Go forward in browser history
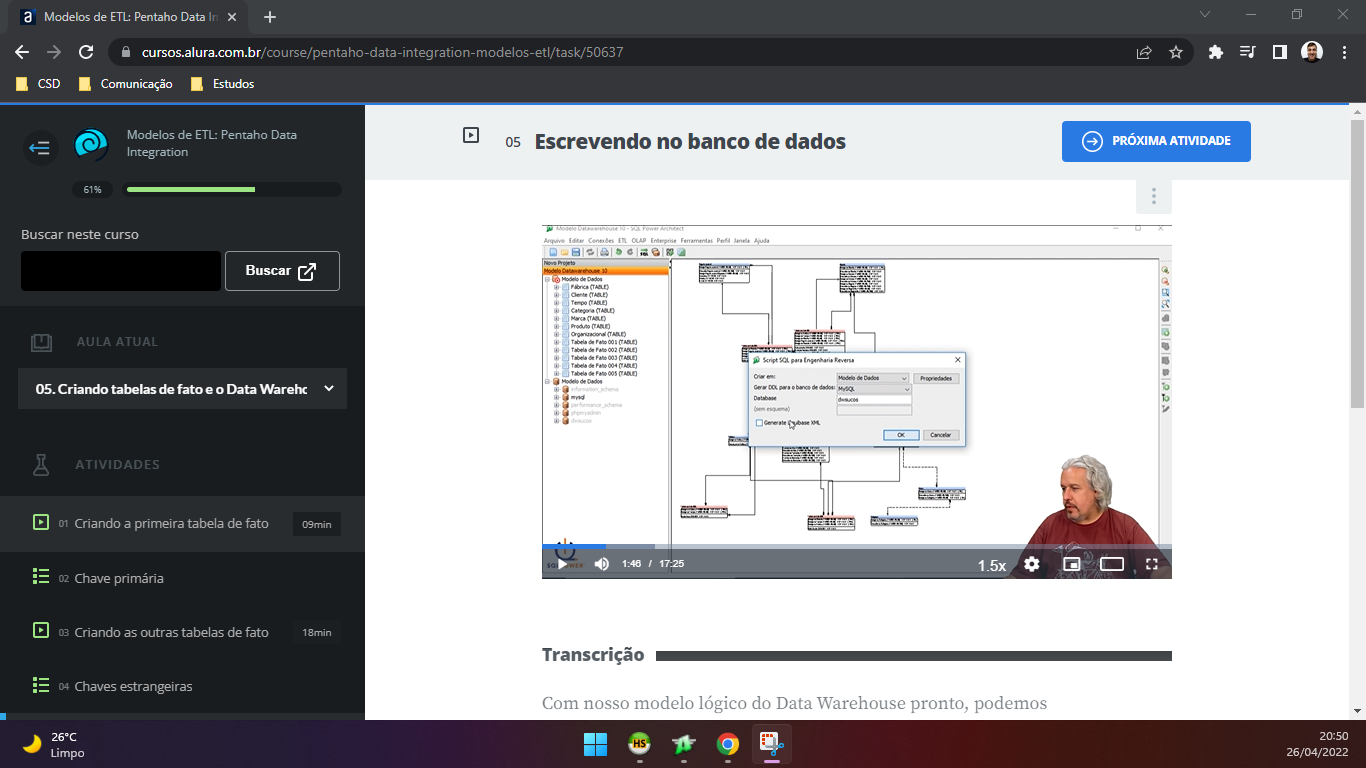 54,52
